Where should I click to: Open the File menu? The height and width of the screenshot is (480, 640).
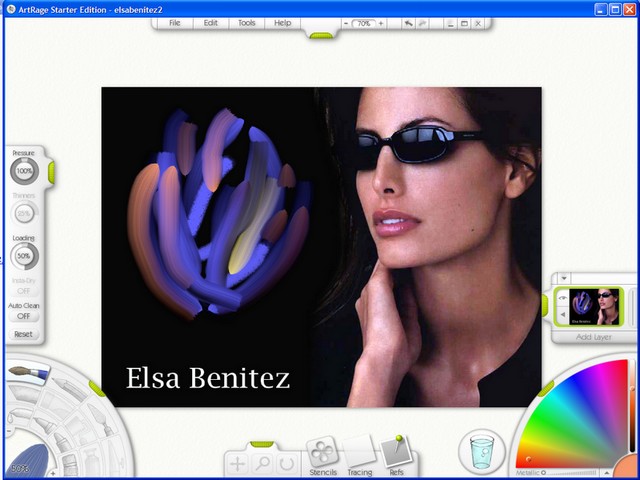(175, 23)
